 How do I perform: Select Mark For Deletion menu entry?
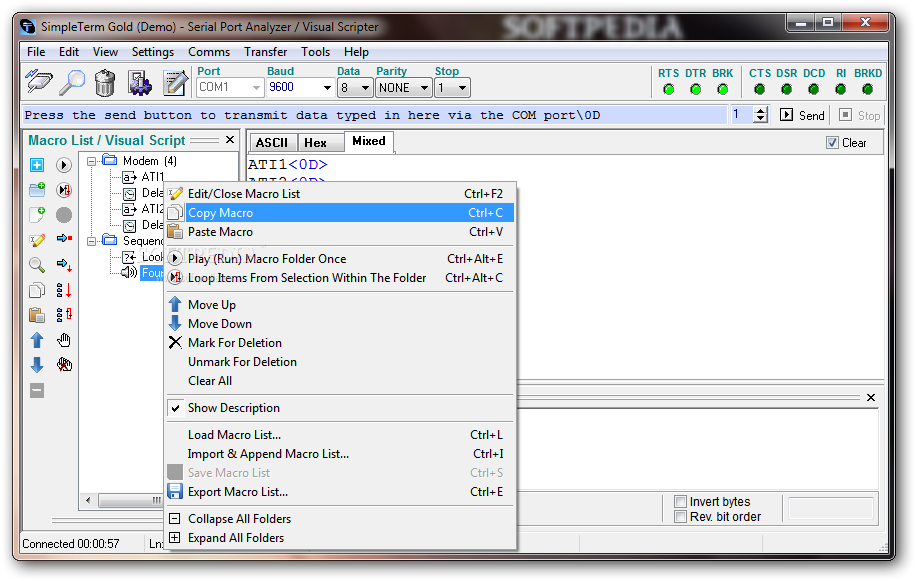pos(340,343)
